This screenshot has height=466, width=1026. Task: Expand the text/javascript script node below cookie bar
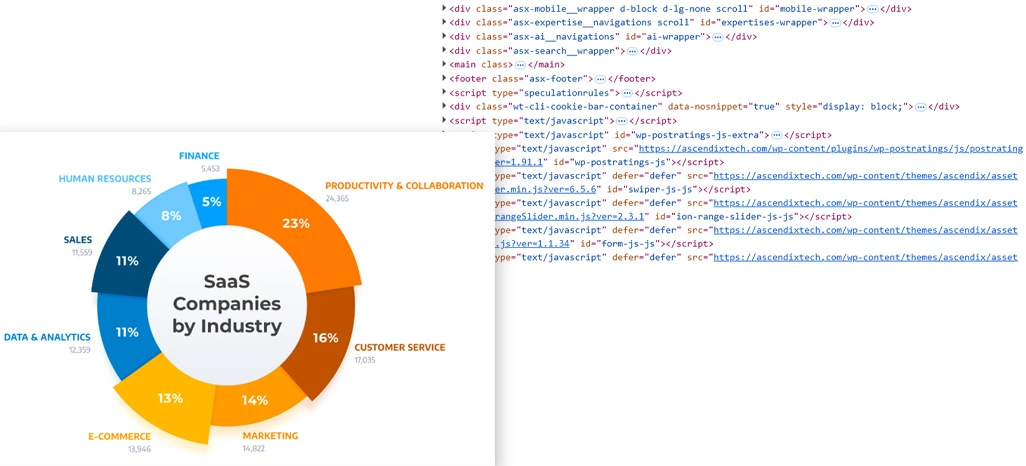tap(445, 120)
